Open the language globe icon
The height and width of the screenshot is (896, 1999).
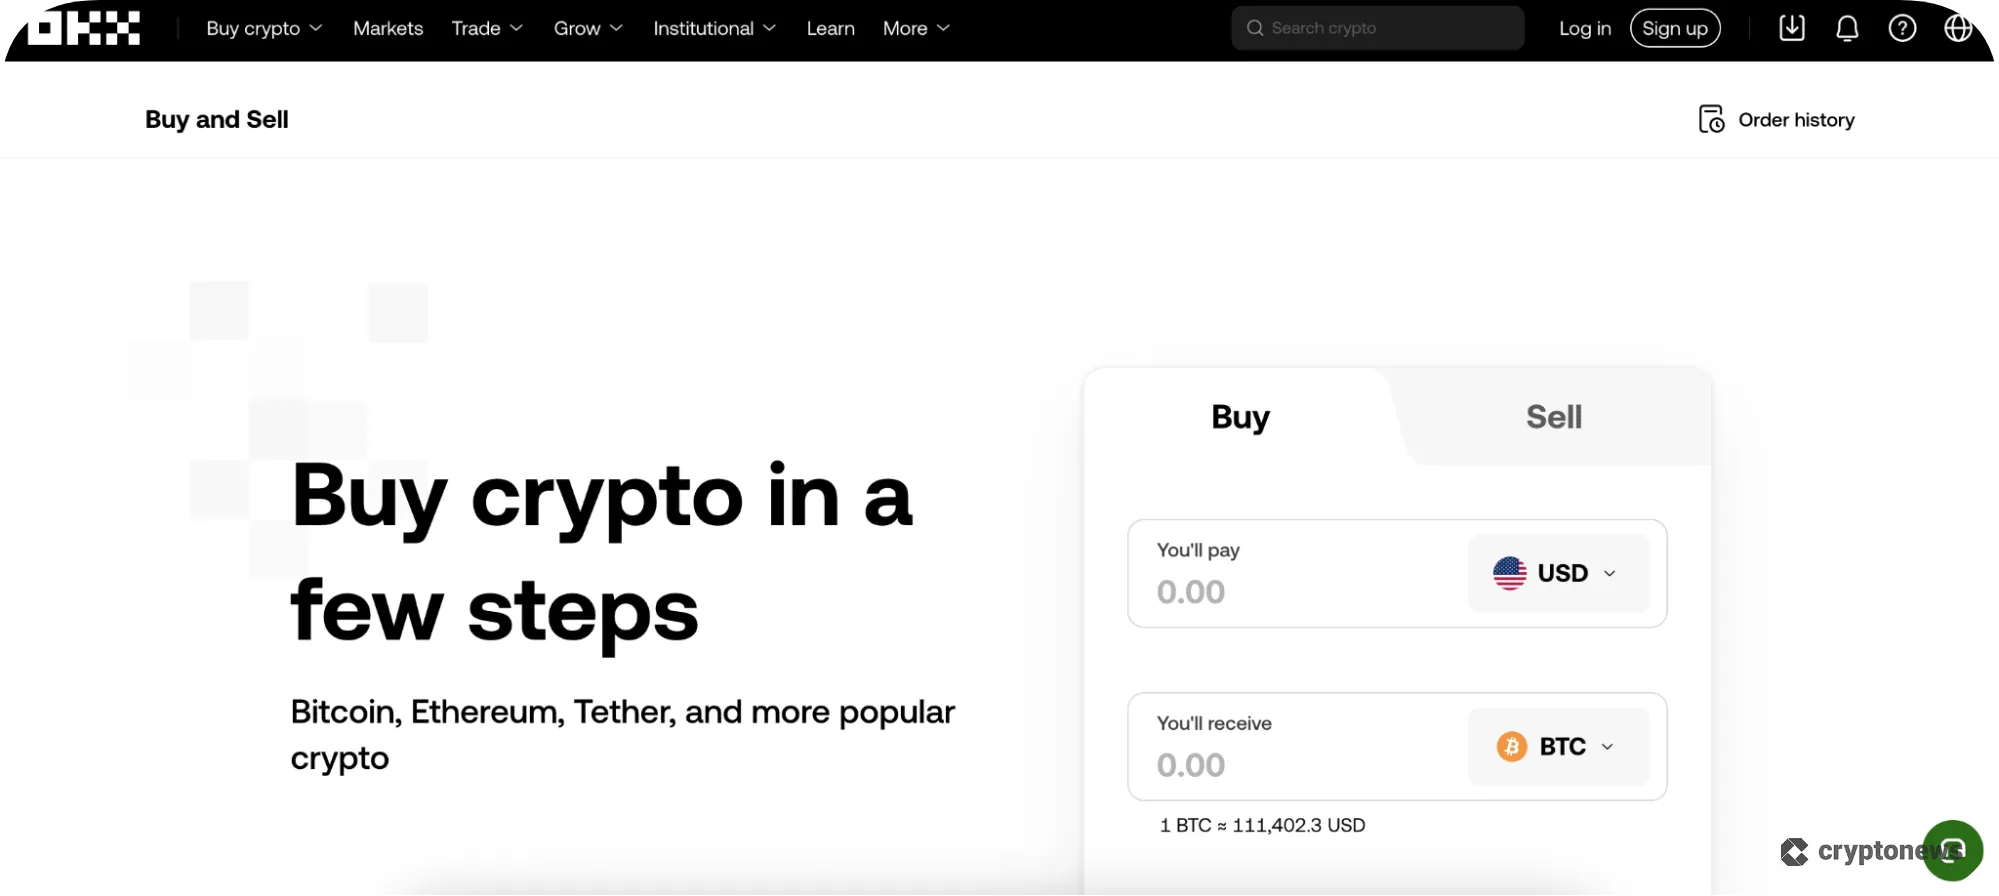[1958, 28]
